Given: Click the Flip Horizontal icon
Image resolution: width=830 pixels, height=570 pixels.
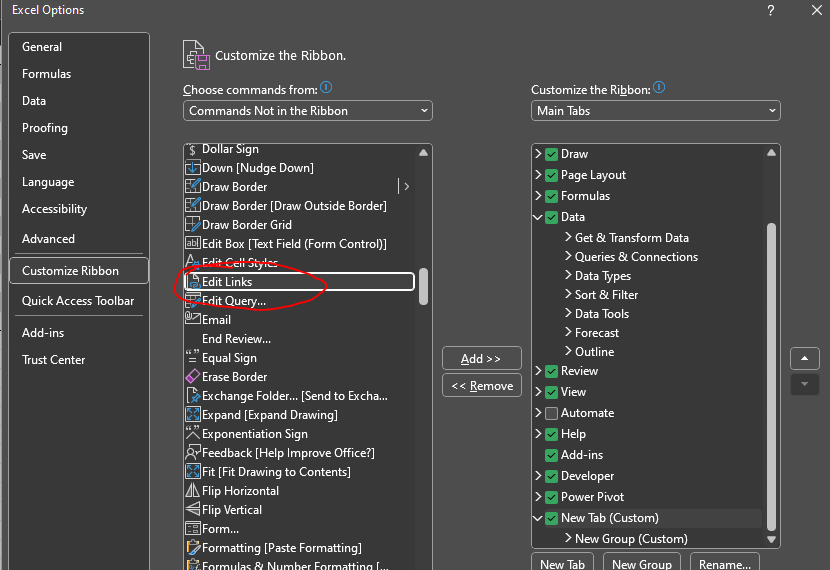Looking at the screenshot, I should pyautogui.click(x=193, y=491).
